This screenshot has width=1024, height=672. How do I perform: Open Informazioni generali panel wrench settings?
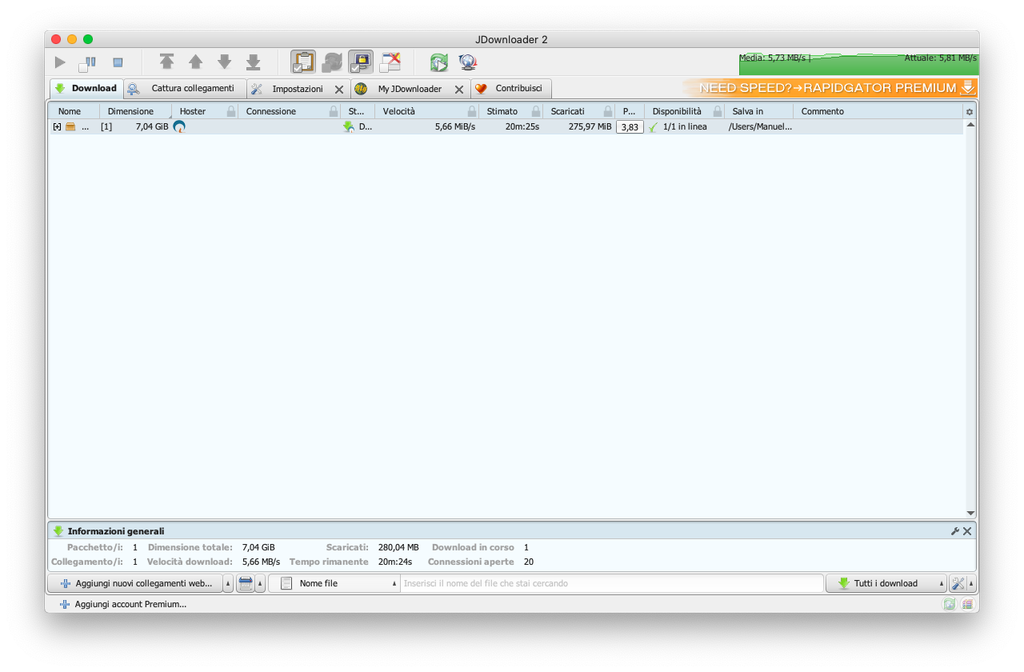pyautogui.click(x=955, y=531)
